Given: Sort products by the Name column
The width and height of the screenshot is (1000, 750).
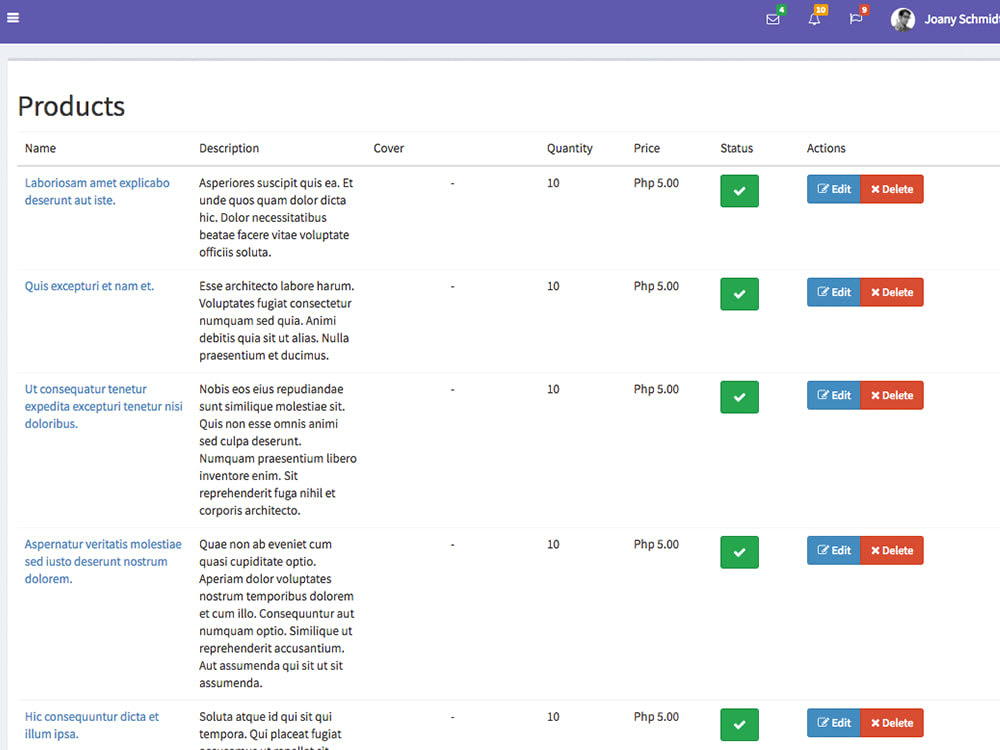Looking at the screenshot, I should (x=40, y=147).
